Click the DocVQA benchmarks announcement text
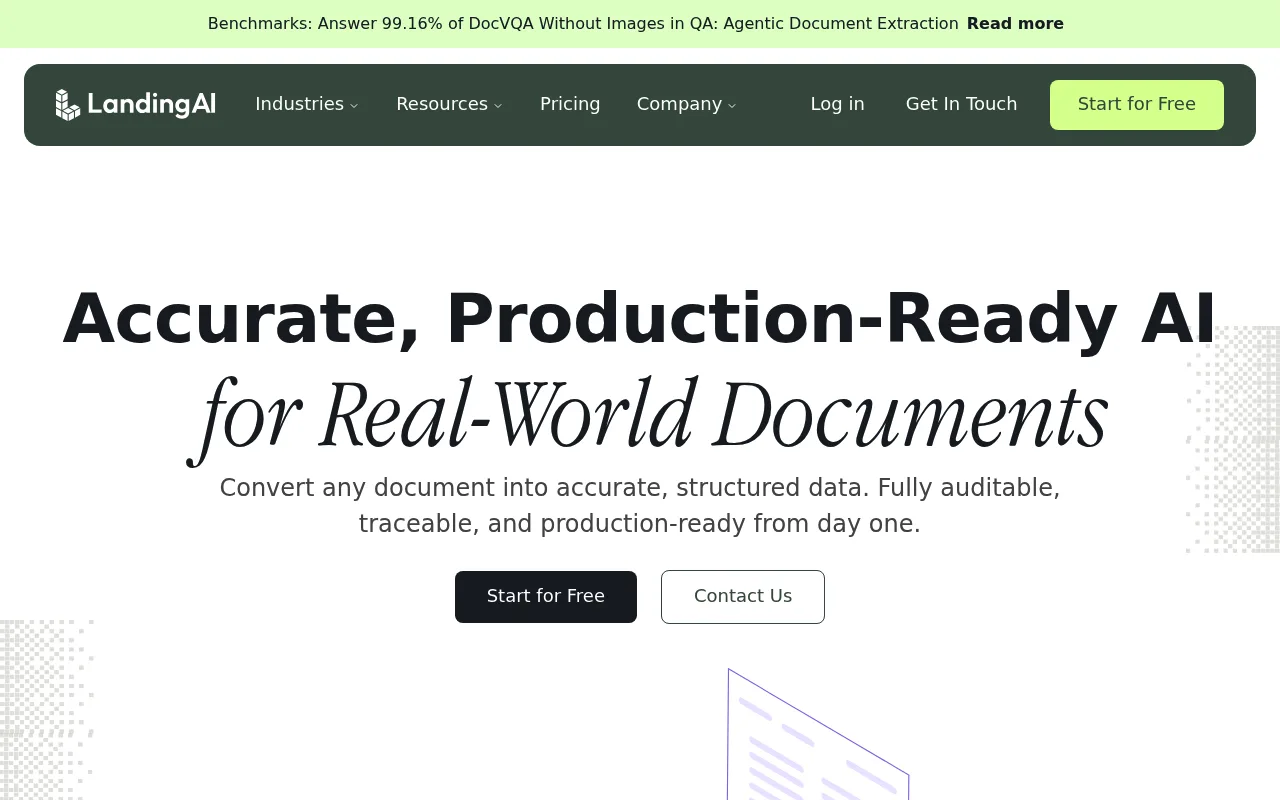The image size is (1280, 800). pyautogui.click(x=583, y=23)
